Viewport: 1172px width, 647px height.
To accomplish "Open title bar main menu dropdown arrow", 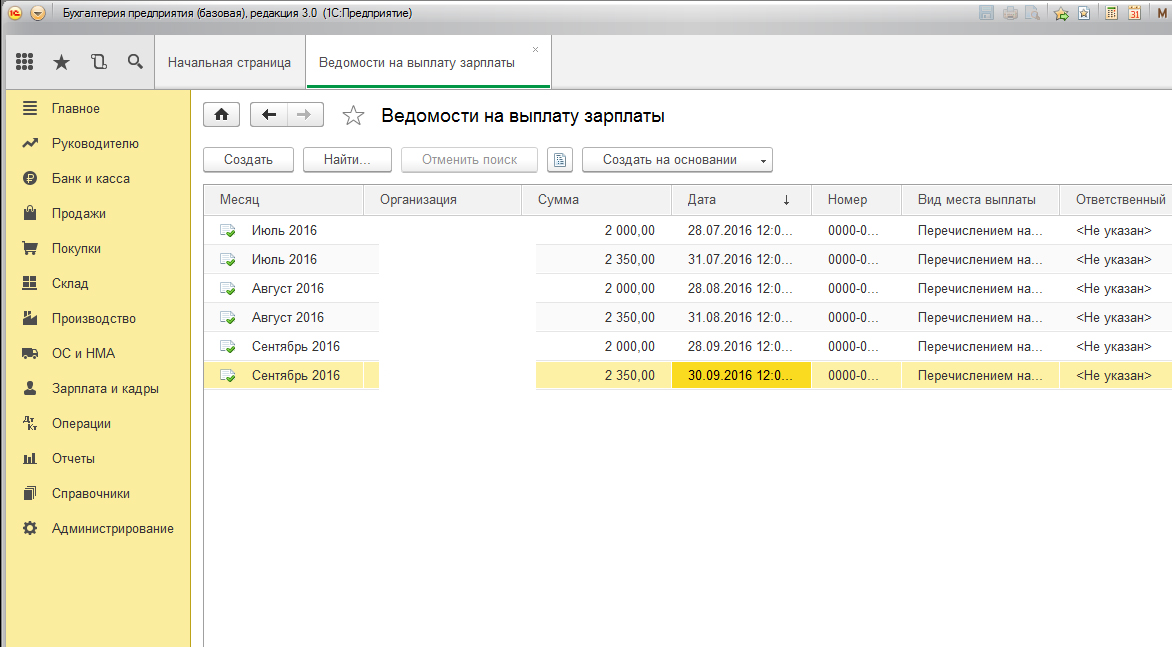I will (38, 14).
